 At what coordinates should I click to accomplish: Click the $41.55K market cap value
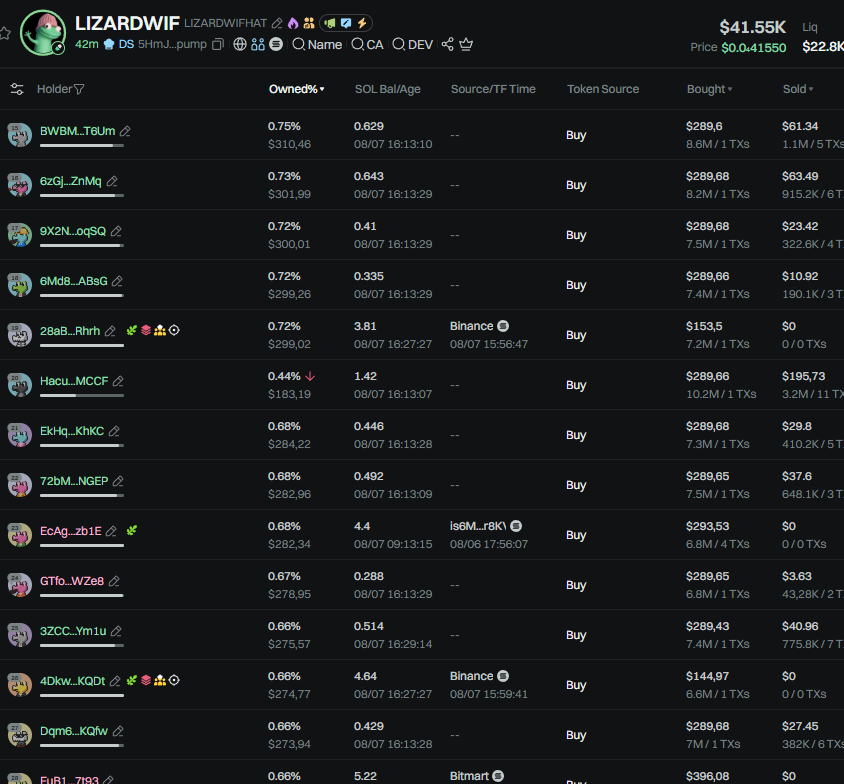[752, 27]
